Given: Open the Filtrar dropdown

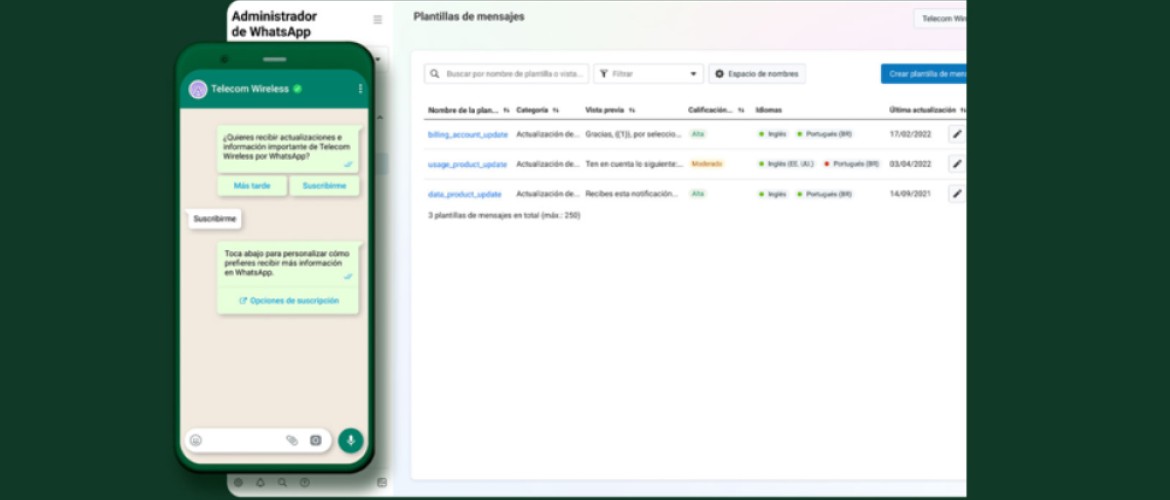Looking at the screenshot, I should coord(648,74).
